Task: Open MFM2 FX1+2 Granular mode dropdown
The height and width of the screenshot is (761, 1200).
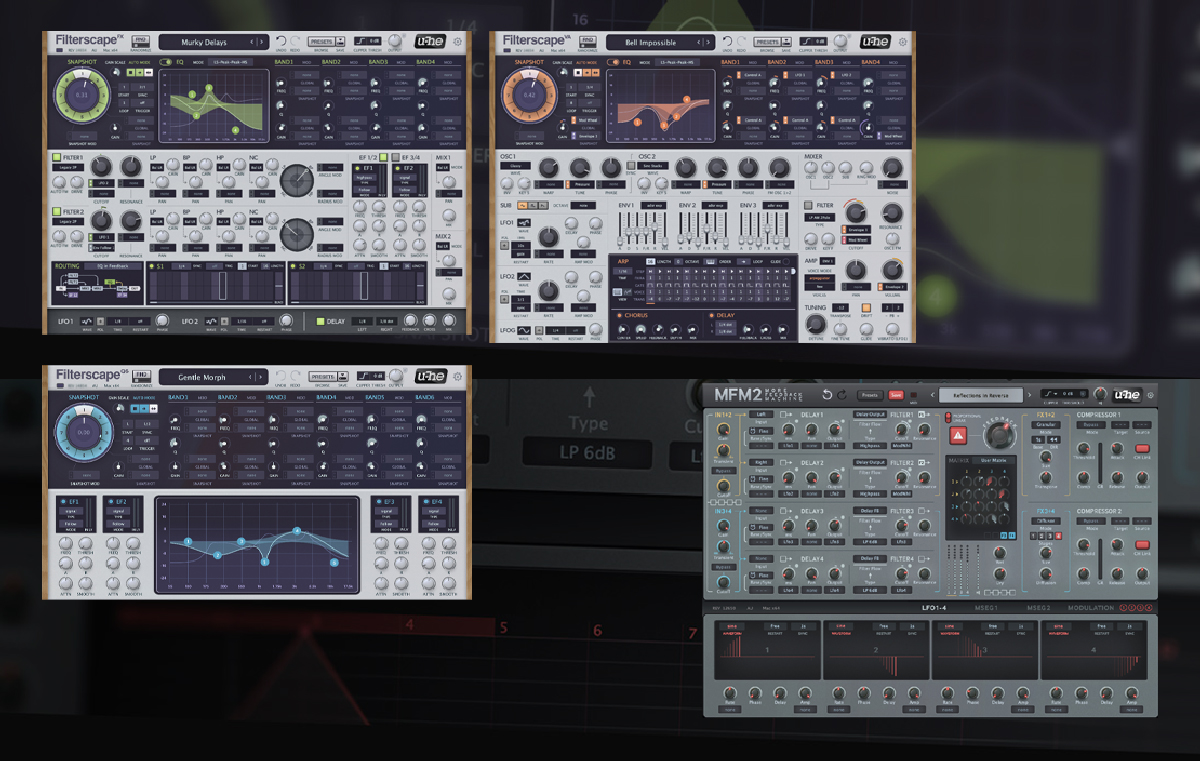Action: tap(1046, 425)
